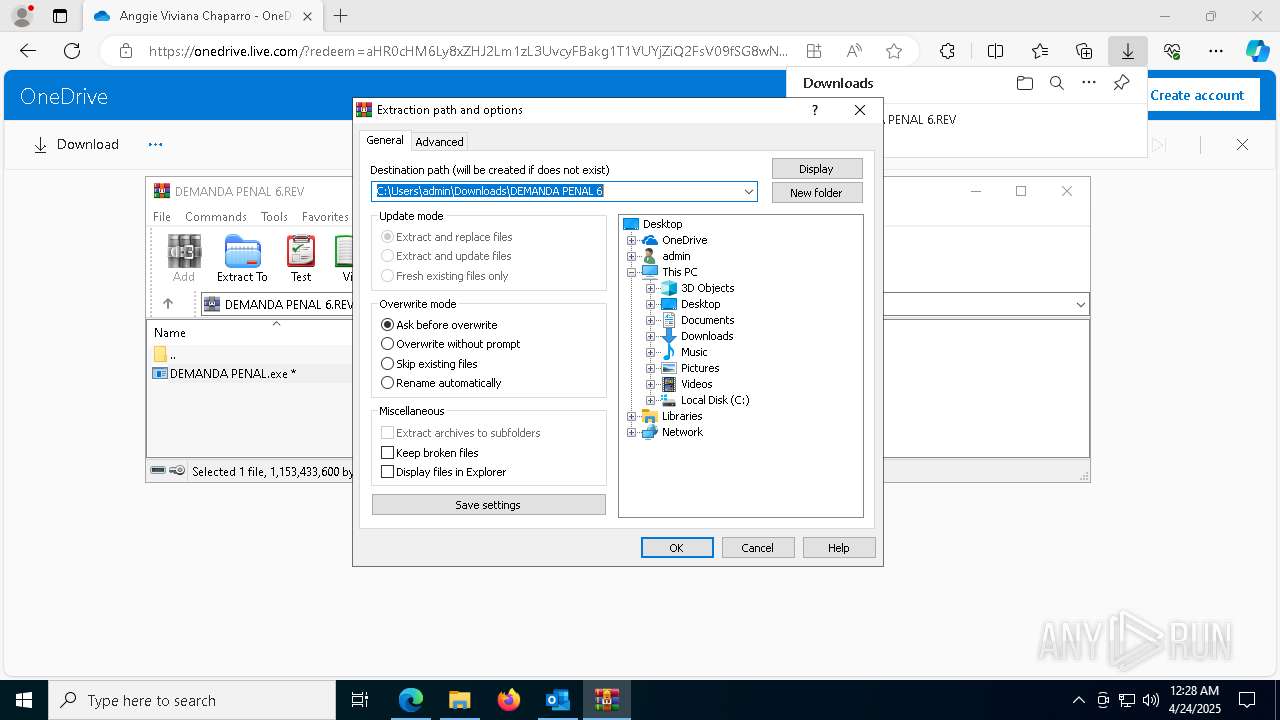Image resolution: width=1280 pixels, height=720 pixels.
Task: Refresh the browser page
Action: [72, 51]
